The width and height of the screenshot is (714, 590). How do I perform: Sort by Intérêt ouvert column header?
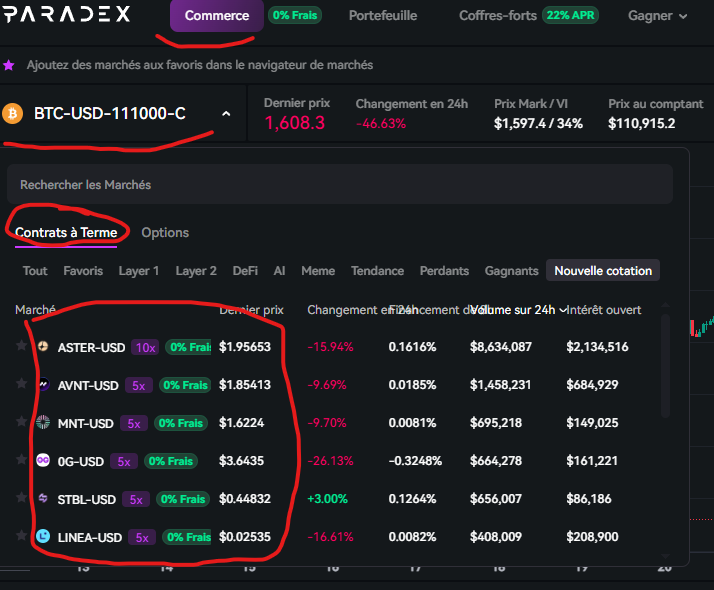604,310
